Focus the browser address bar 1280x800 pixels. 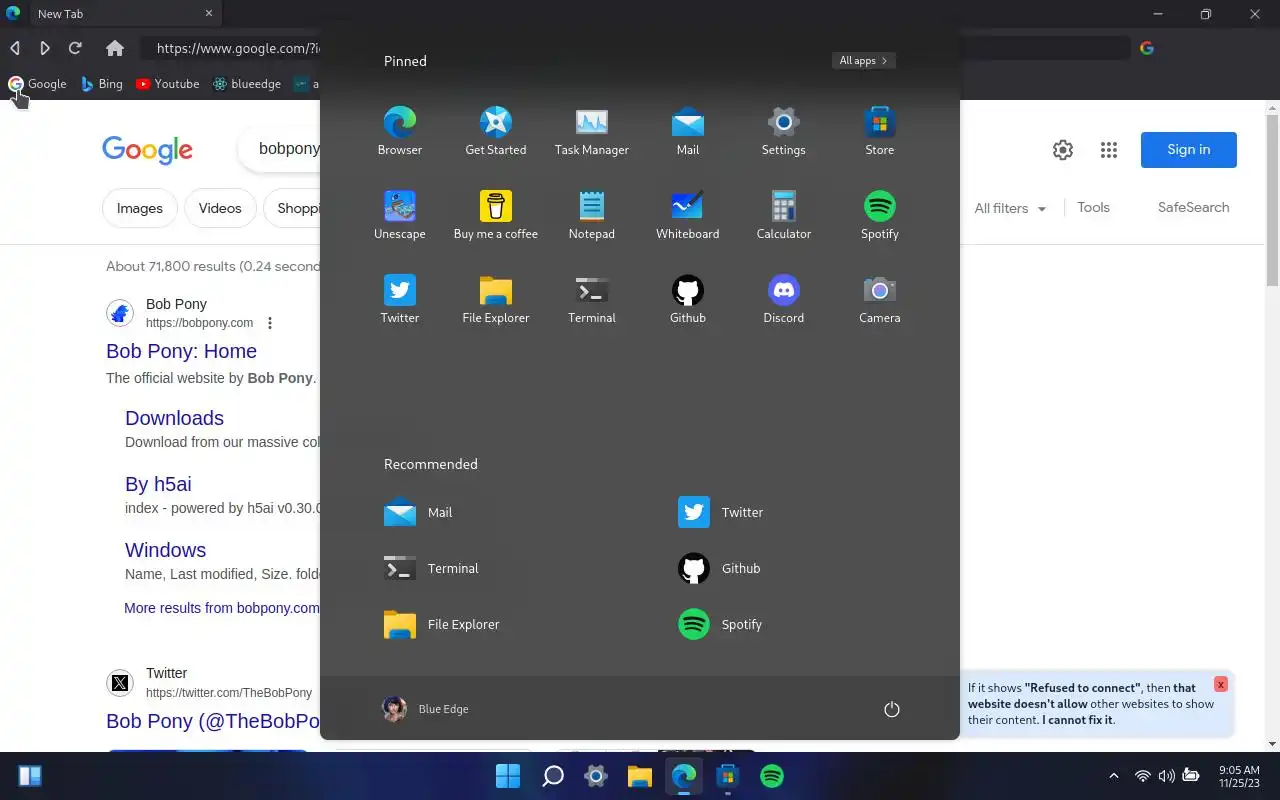coord(635,48)
